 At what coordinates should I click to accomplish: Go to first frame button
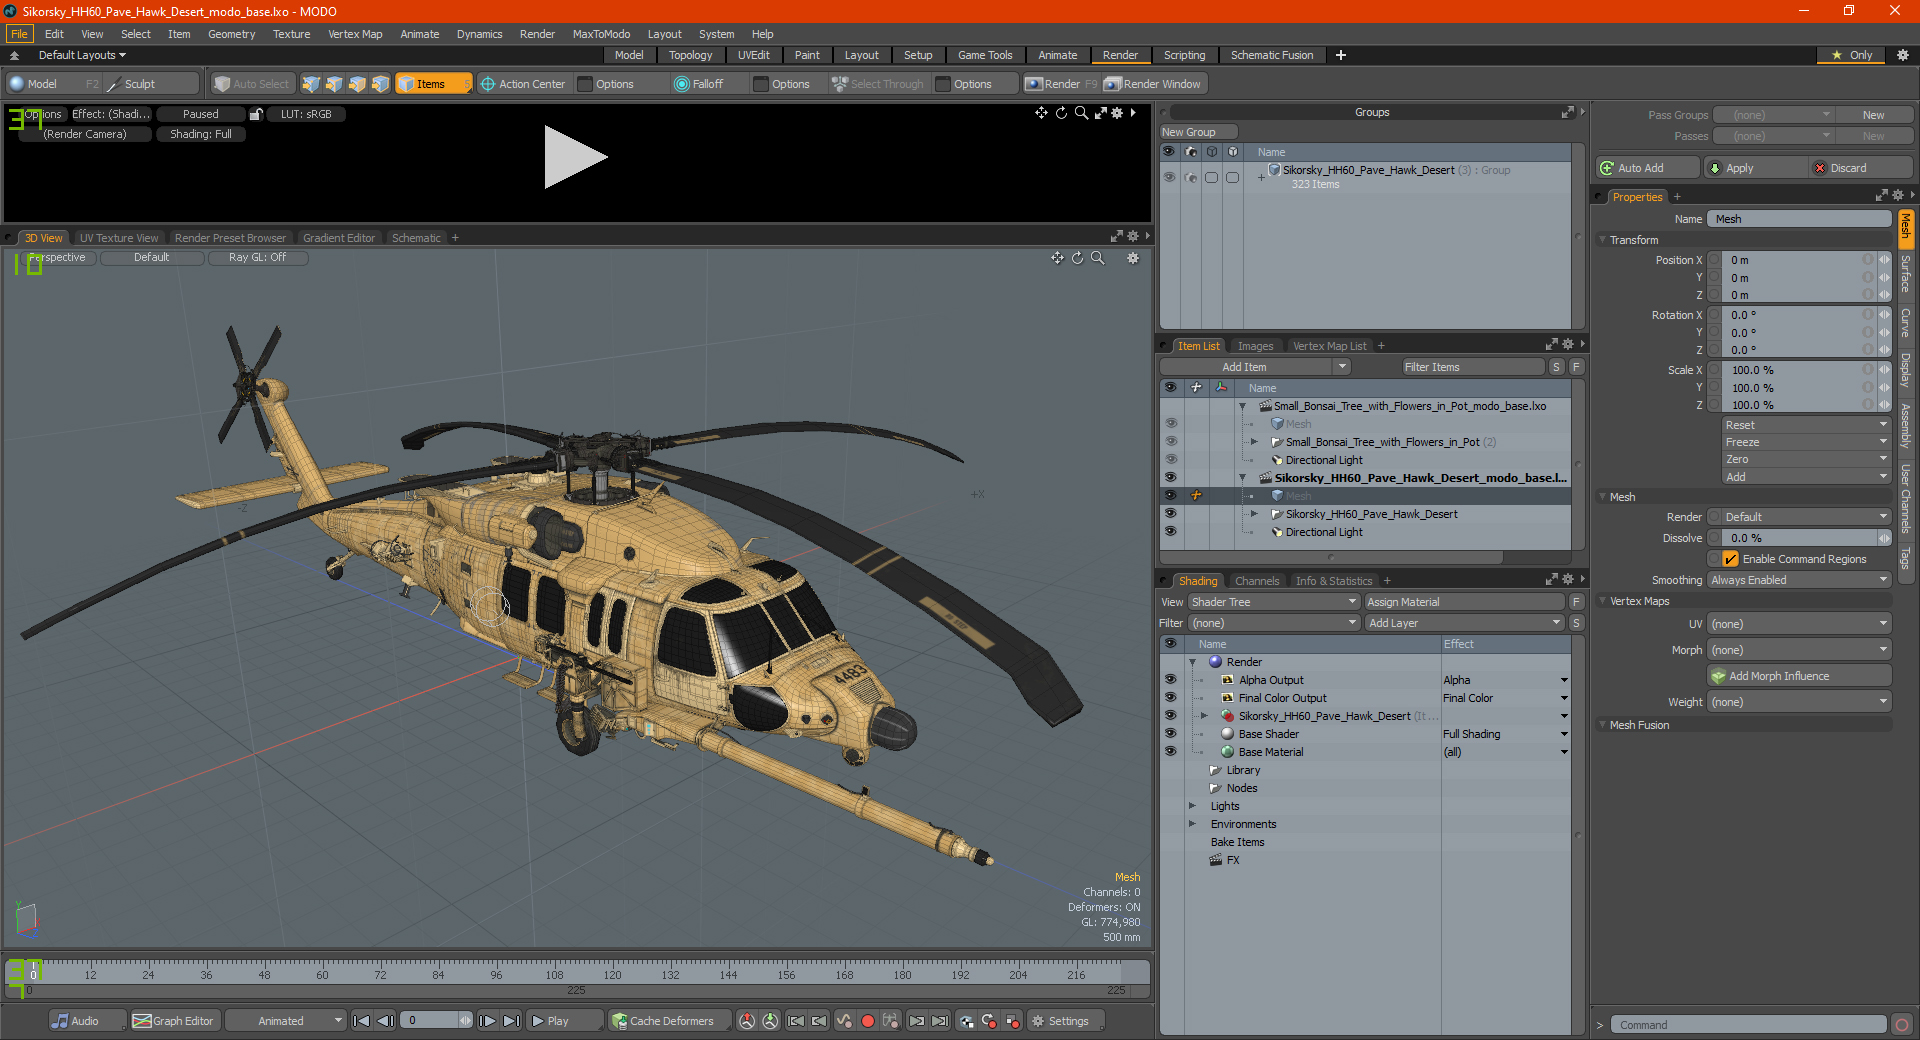coord(362,1021)
